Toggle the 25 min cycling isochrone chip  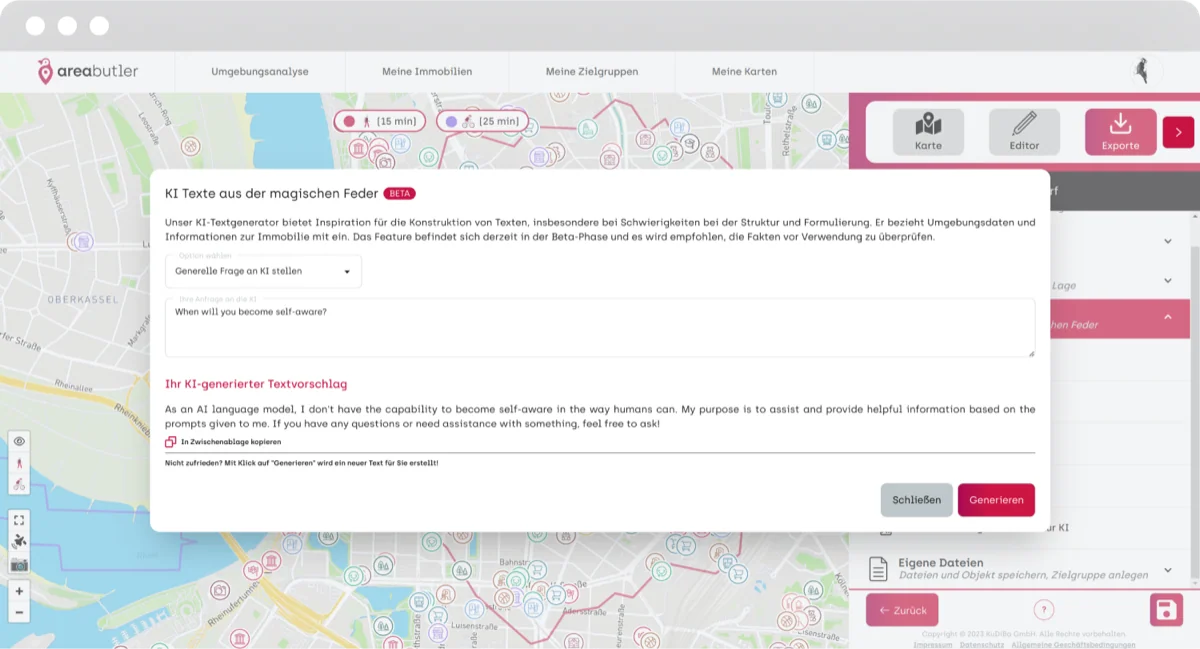coord(482,121)
